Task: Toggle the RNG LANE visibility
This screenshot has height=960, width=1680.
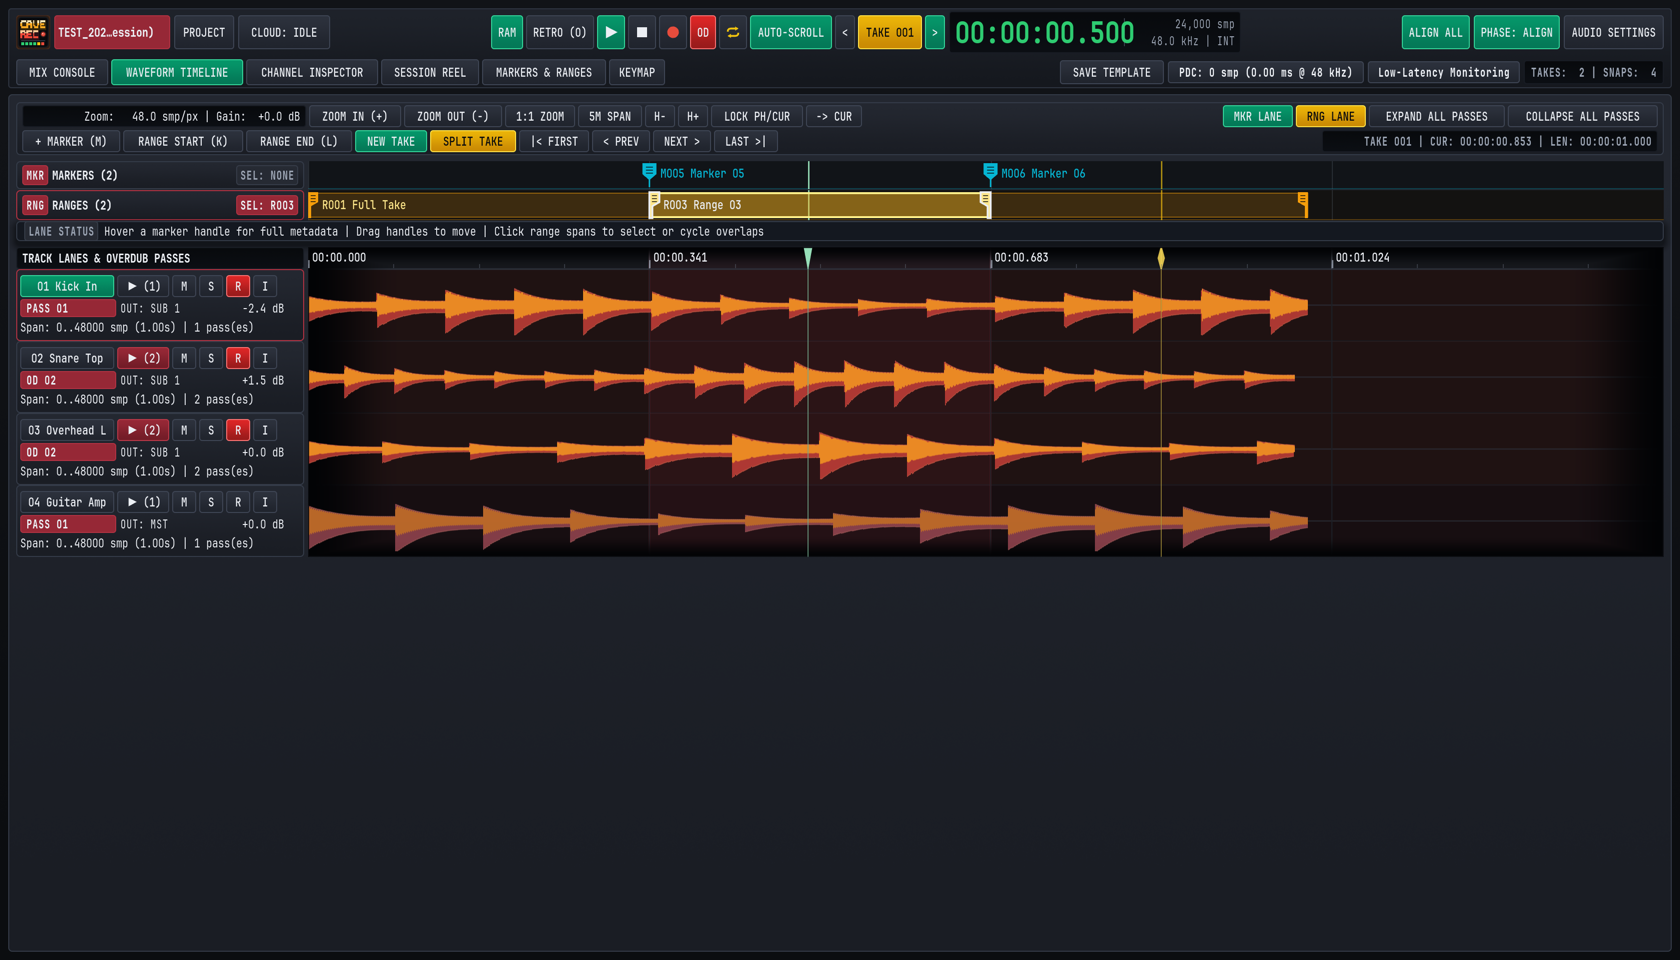Action: [1330, 116]
